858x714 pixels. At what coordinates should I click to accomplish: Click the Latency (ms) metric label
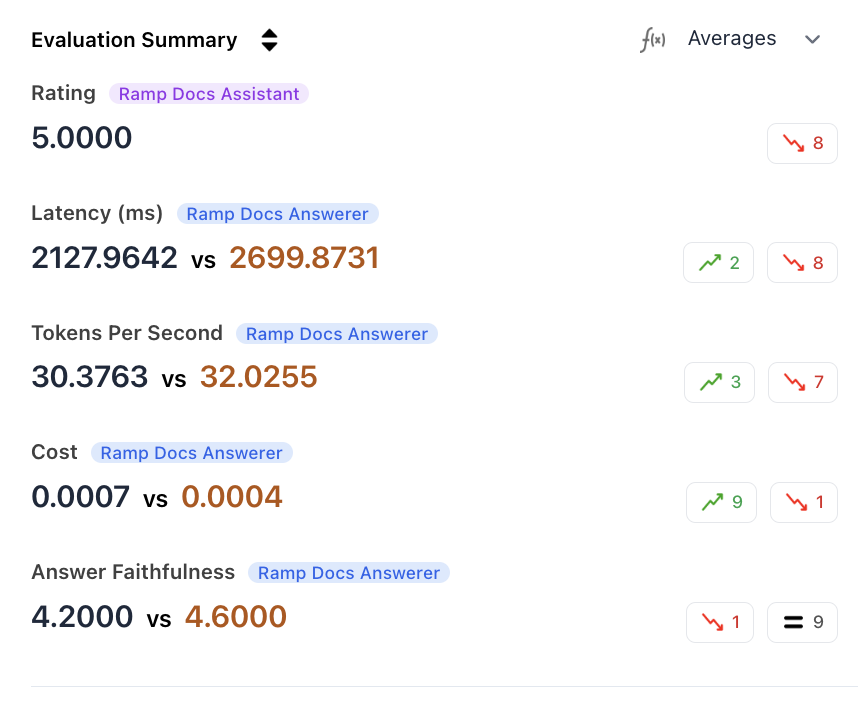[x=97, y=213]
